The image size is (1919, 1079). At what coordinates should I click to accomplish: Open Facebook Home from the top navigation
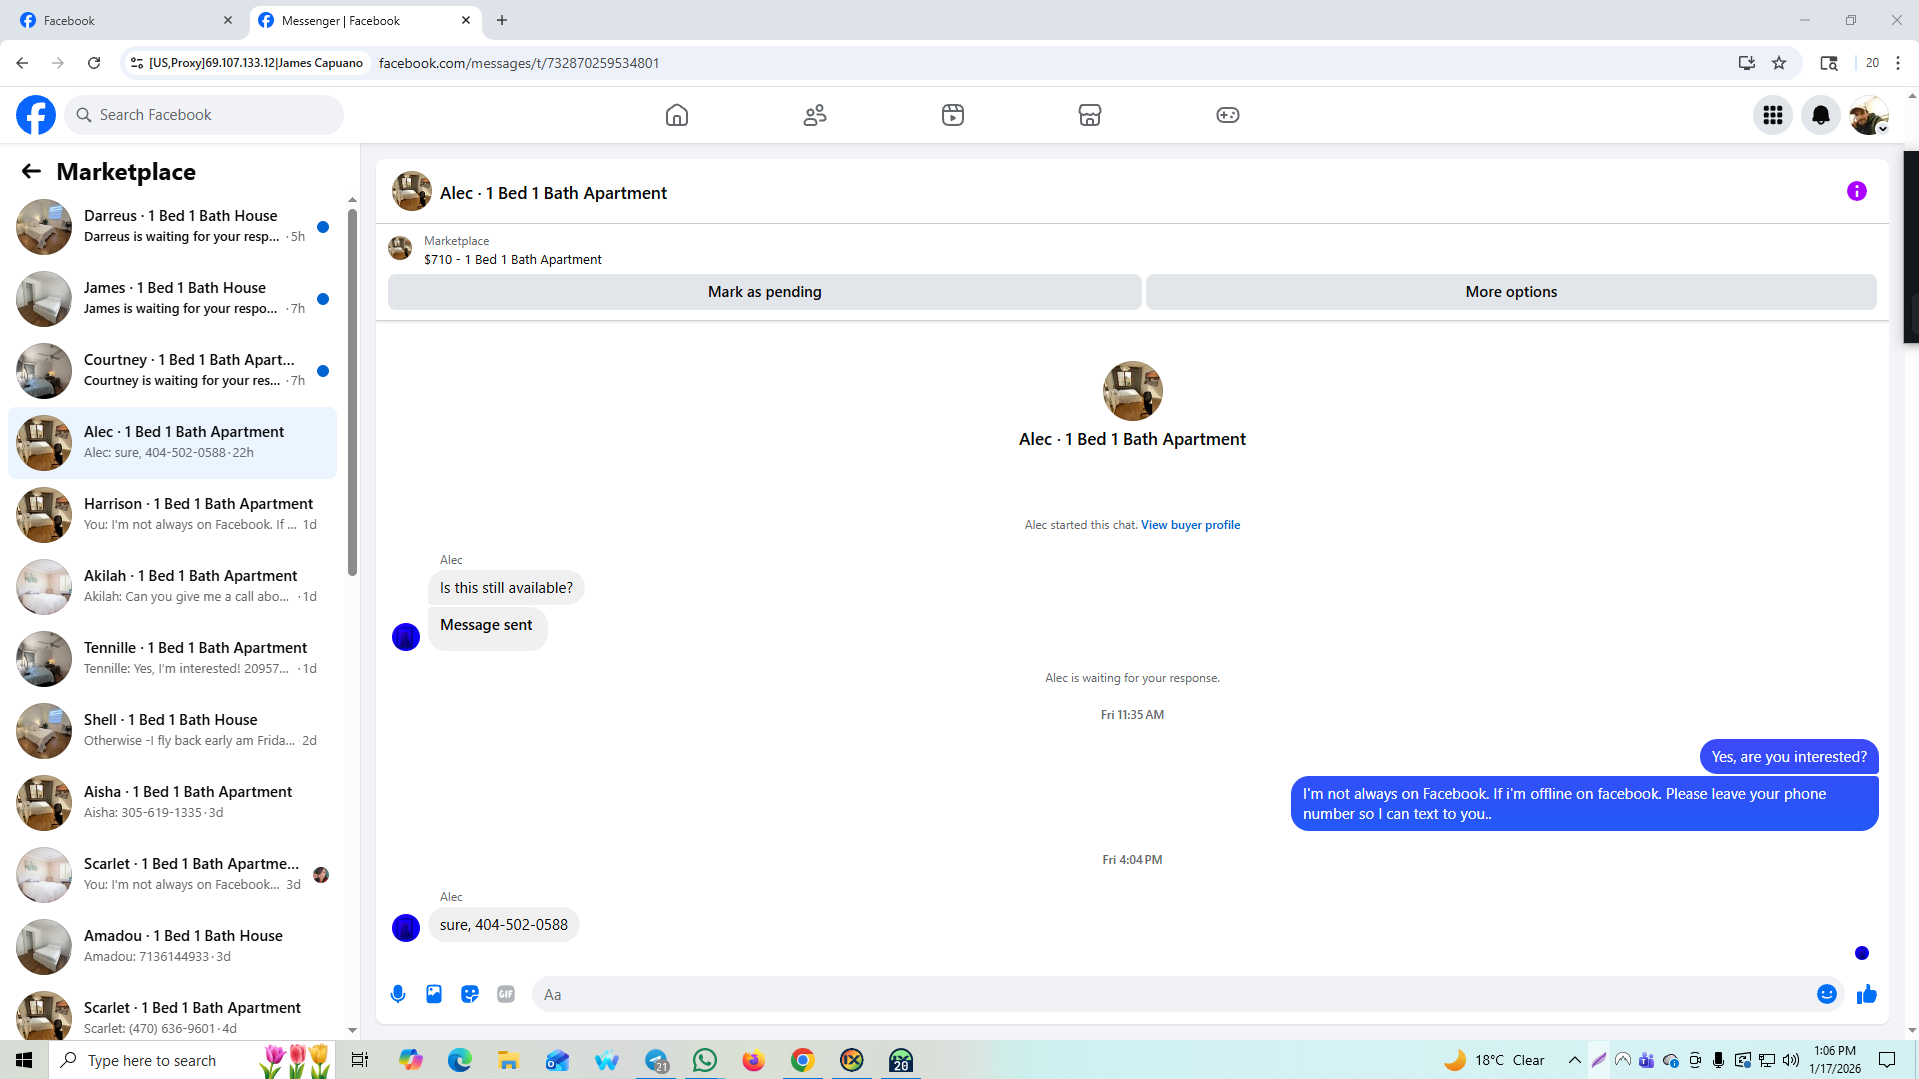tap(677, 115)
